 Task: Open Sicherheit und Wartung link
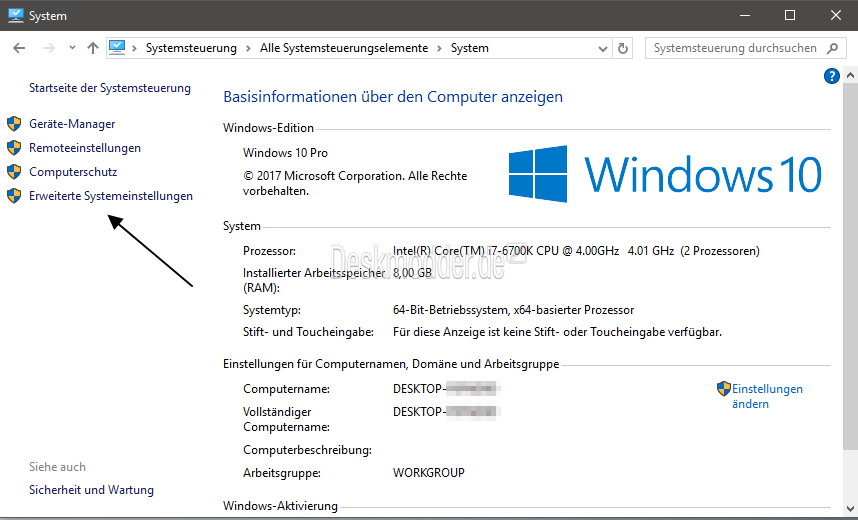(x=91, y=490)
